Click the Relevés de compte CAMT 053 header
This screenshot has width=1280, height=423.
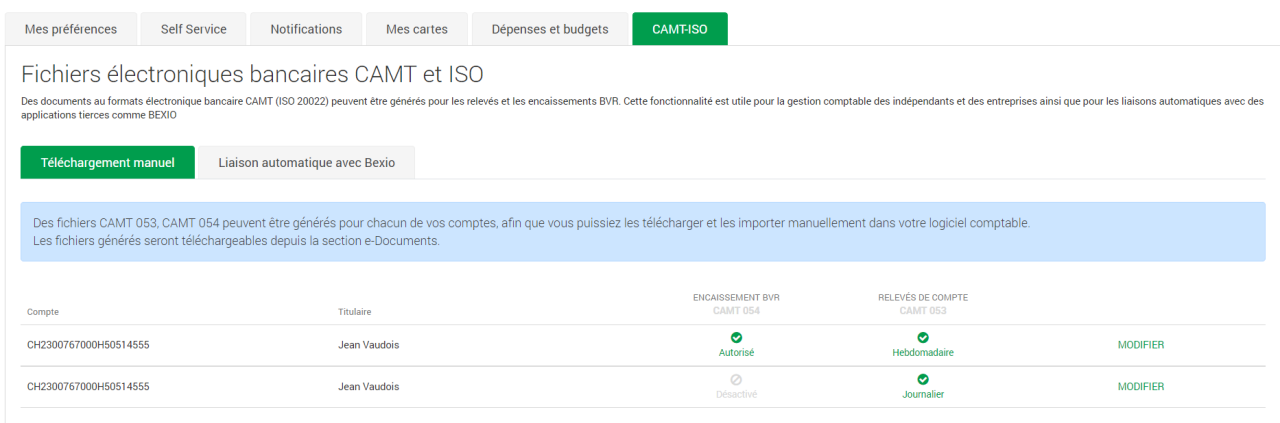click(x=923, y=304)
